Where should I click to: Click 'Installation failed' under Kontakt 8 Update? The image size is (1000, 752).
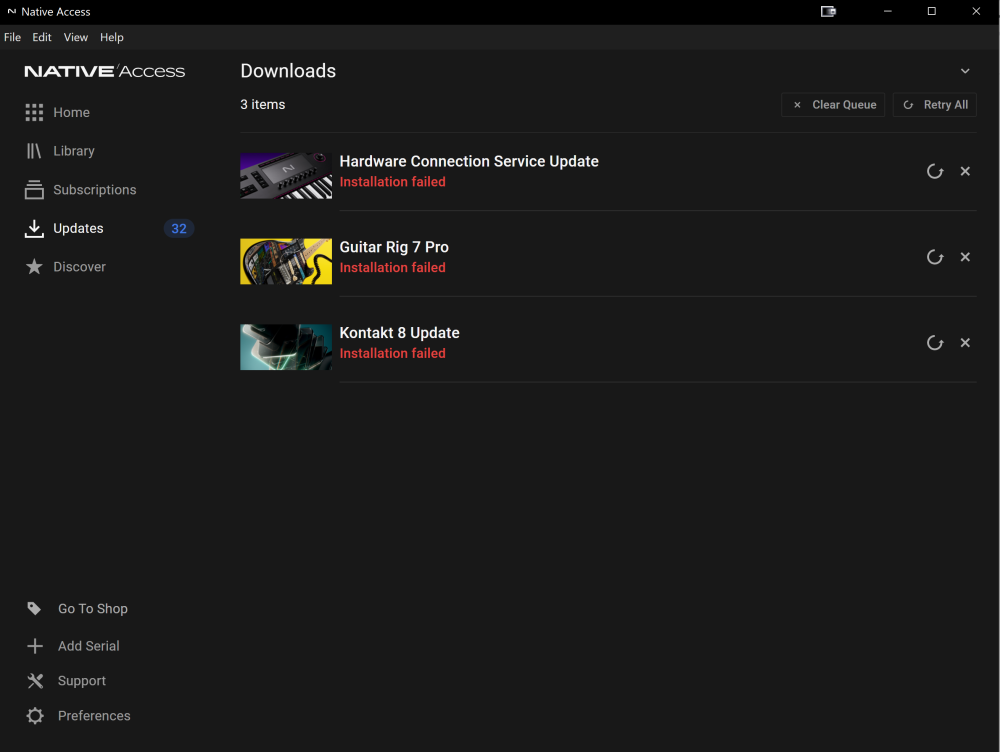[392, 353]
